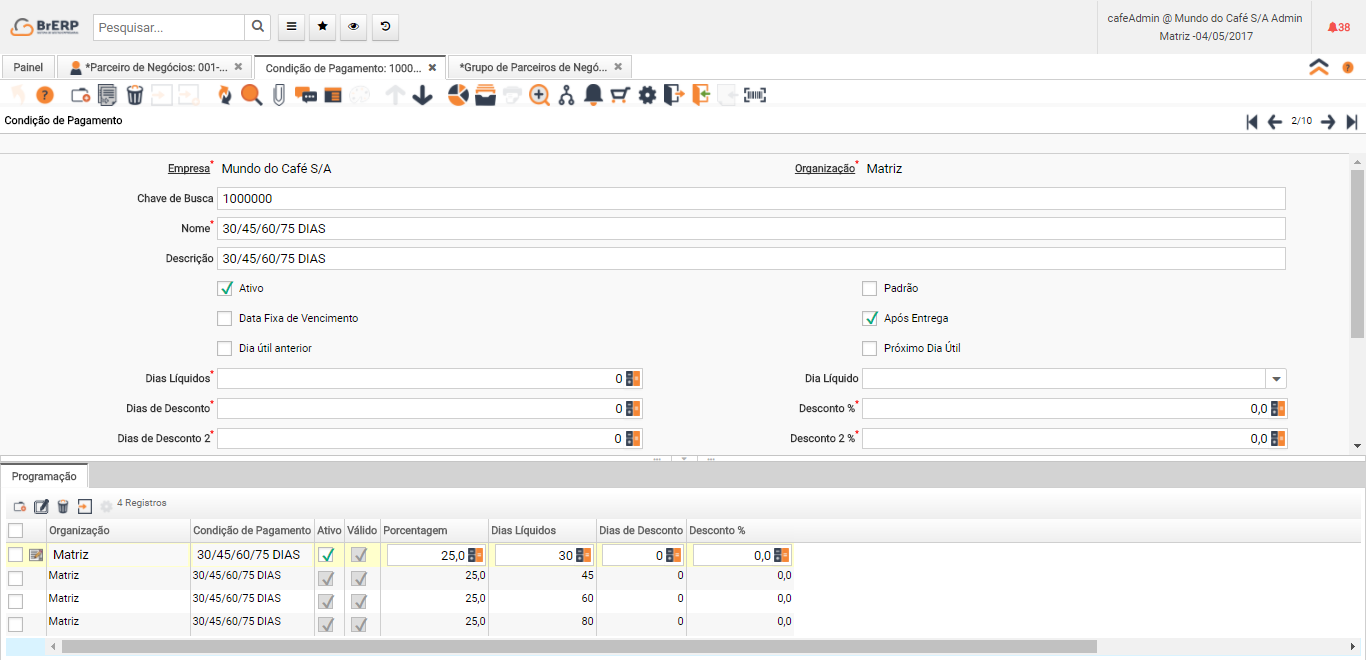Click the barcode icon in toolbar
Image resolution: width=1366 pixels, height=660 pixels.
point(755,95)
